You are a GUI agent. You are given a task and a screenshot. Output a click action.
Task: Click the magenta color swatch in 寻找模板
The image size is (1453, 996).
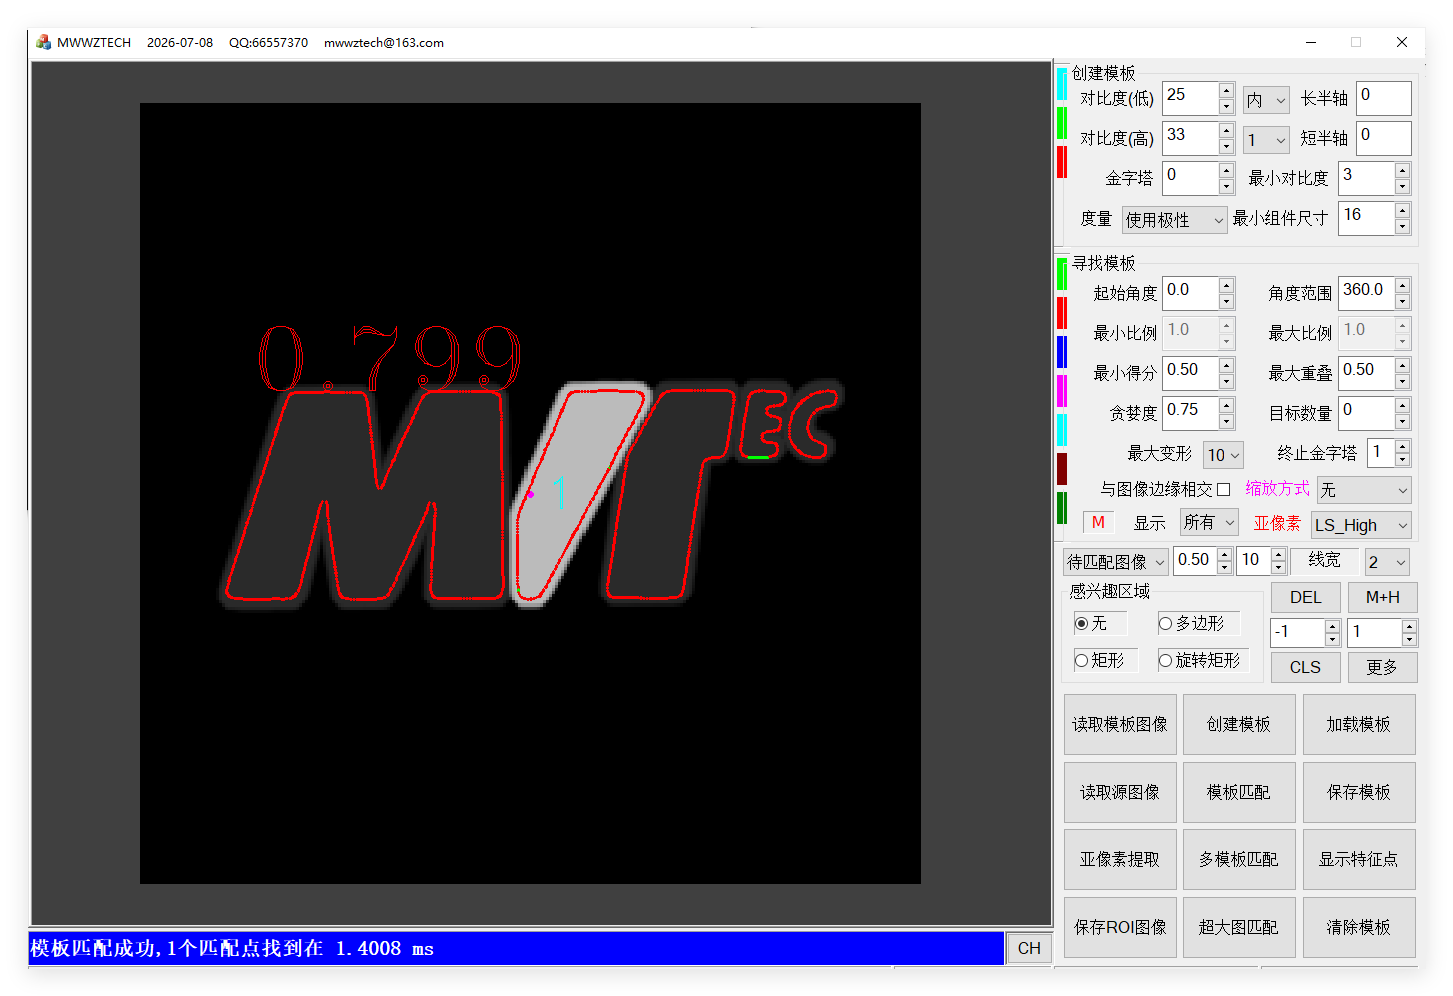(1062, 391)
